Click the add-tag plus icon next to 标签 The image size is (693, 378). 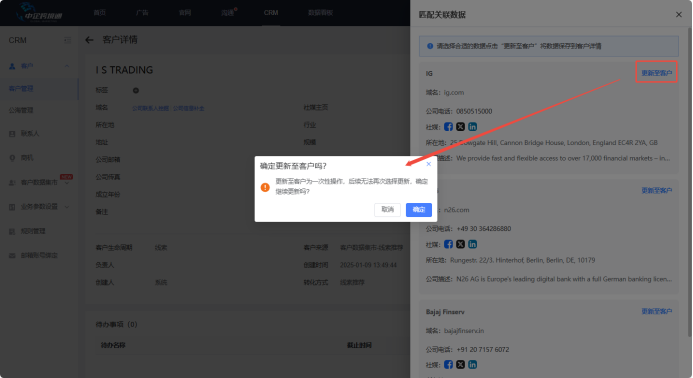tap(136, 90)
